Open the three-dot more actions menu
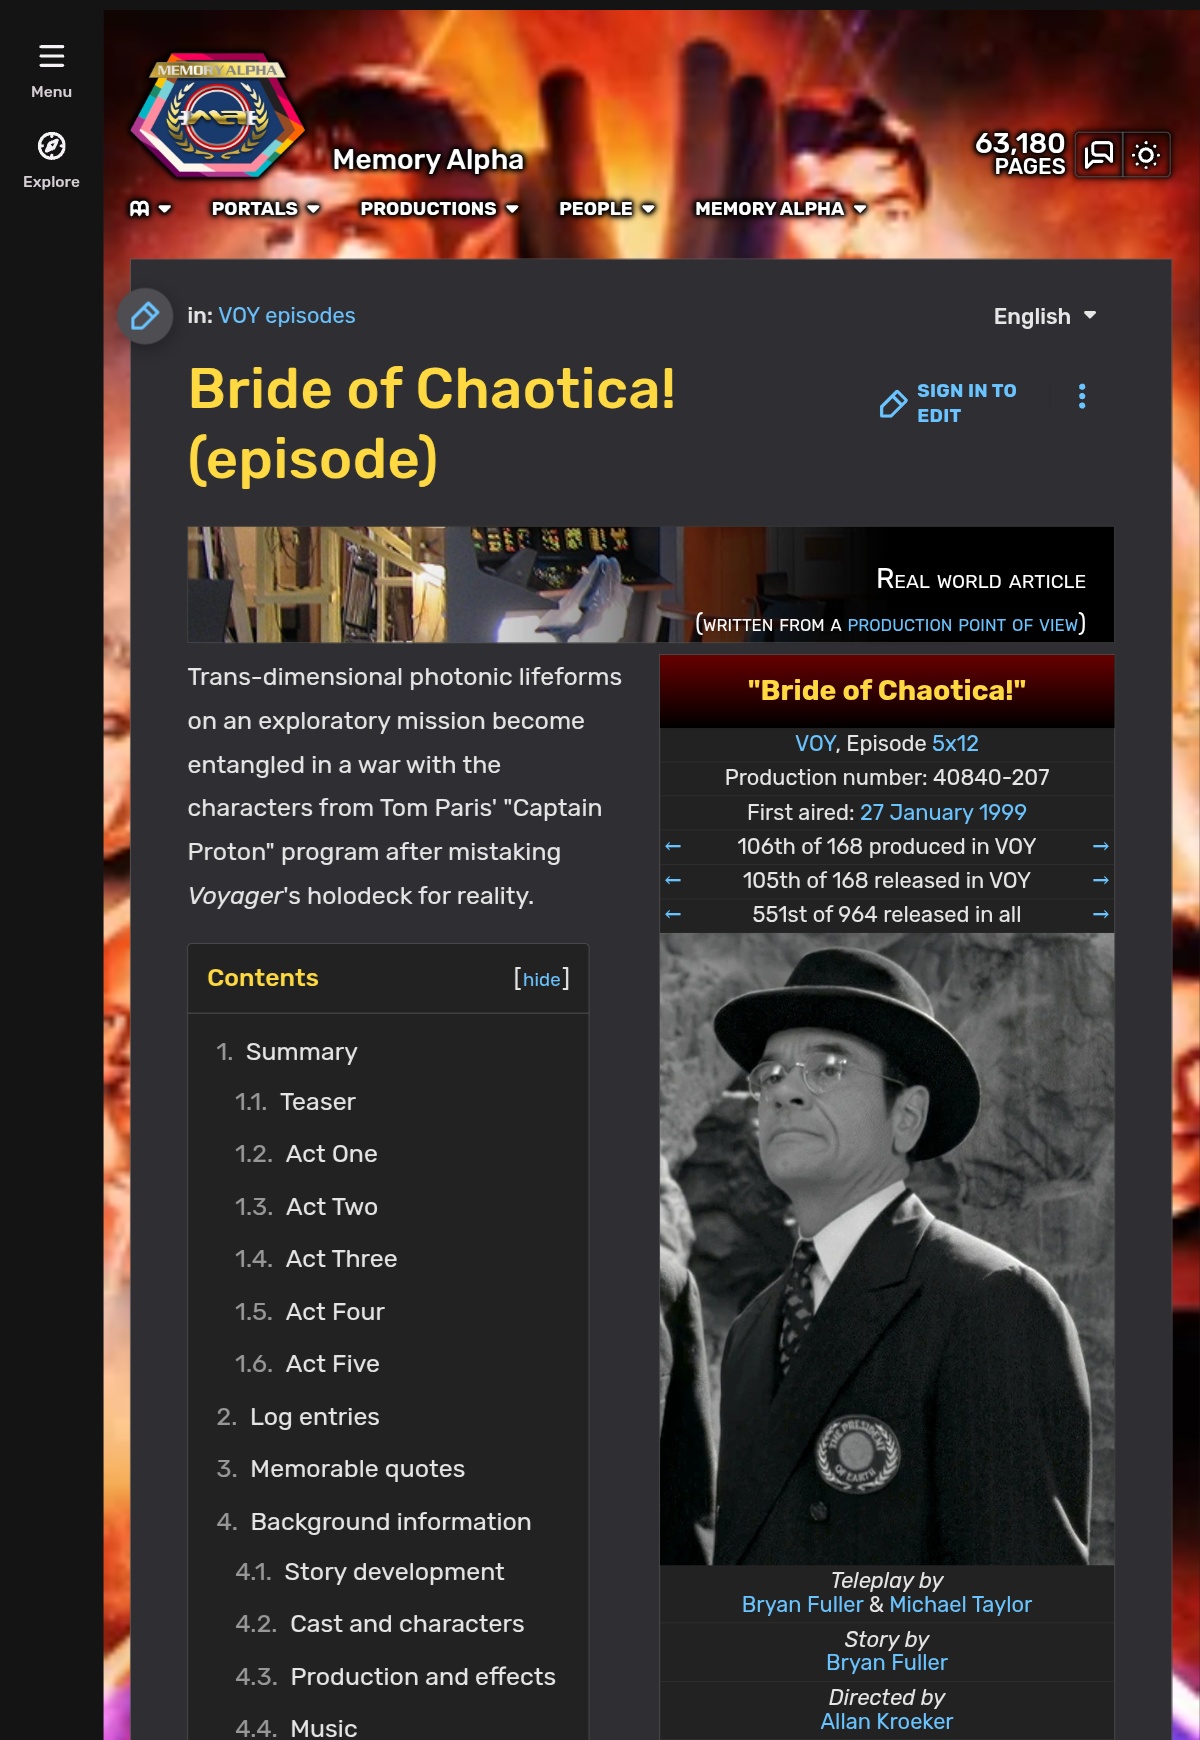Image resolution: width=1200 pixels, height=1740 pixels. click(1082, 397)
